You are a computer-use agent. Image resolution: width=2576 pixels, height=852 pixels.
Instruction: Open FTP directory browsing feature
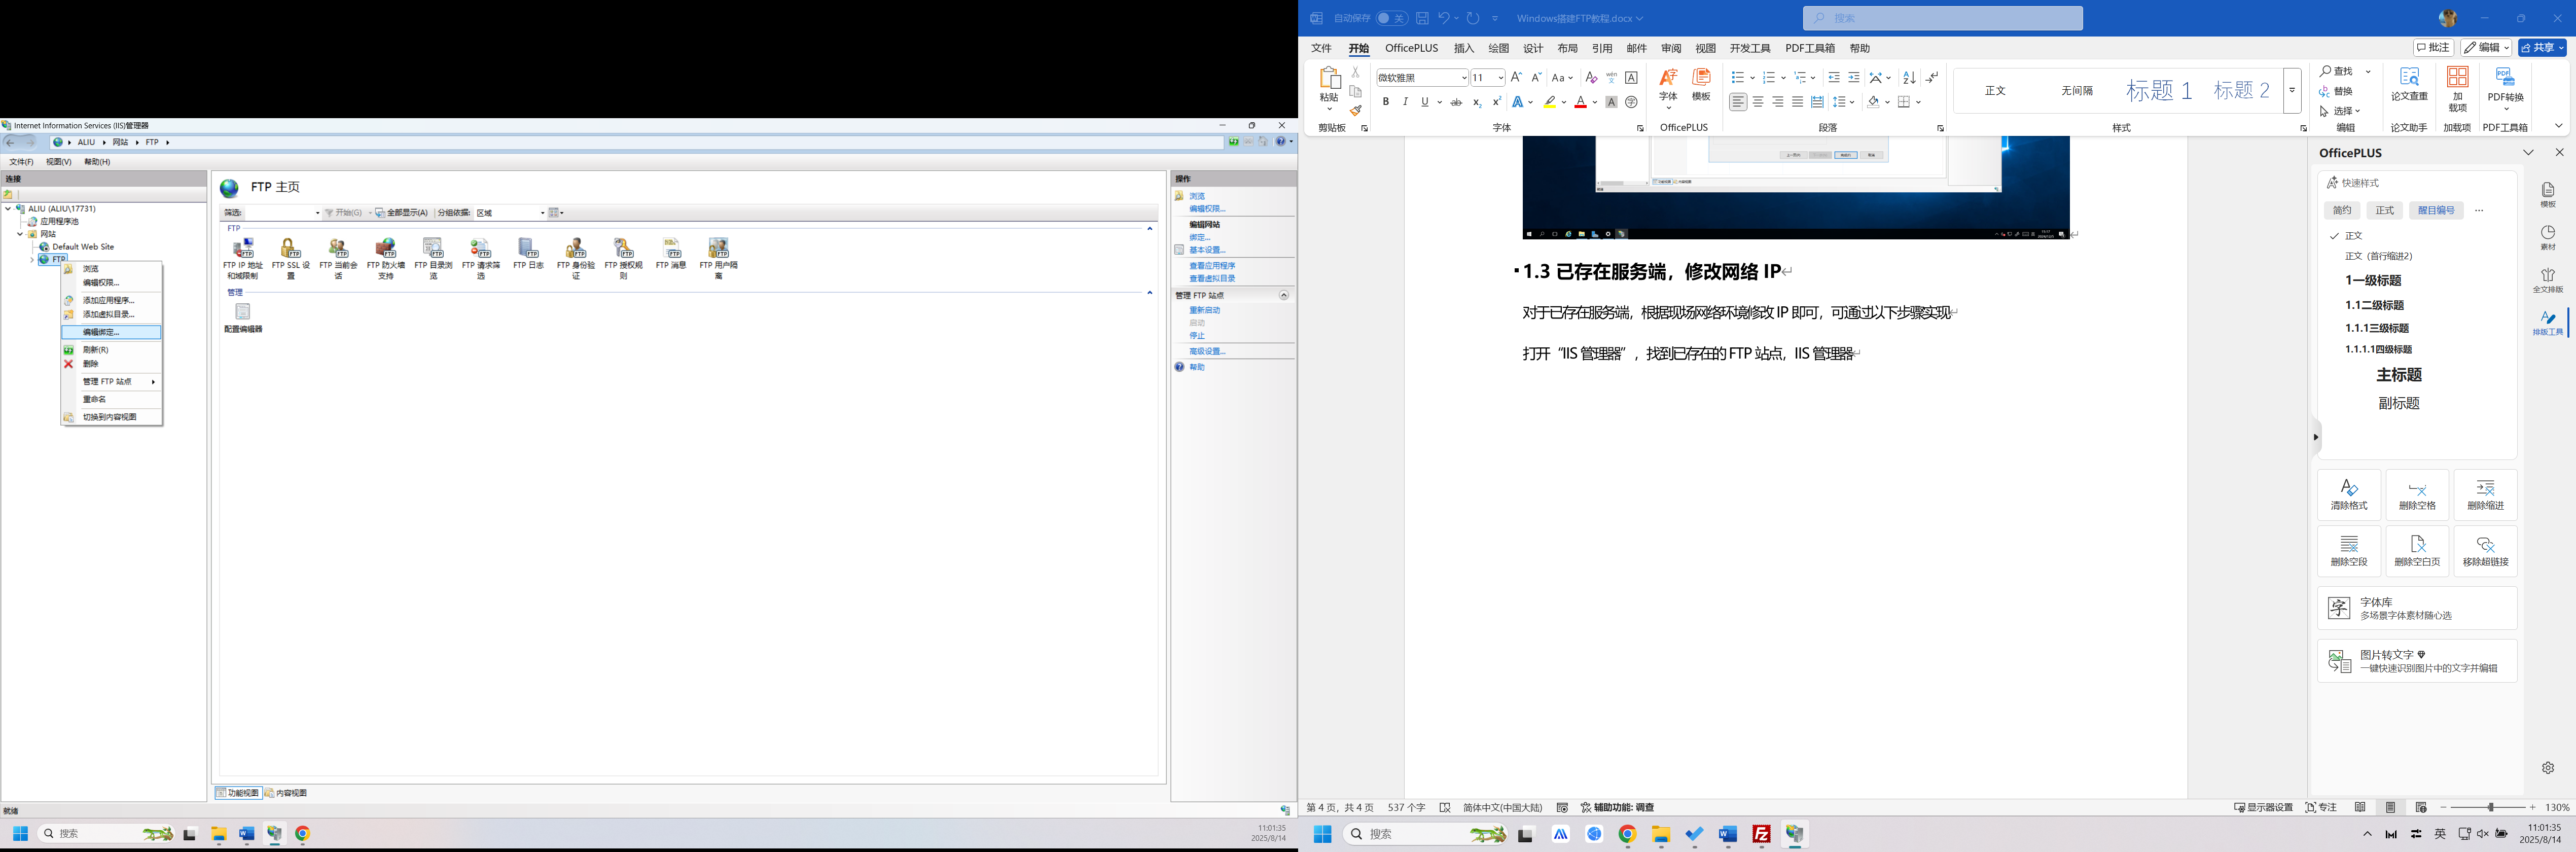(x=433, y=258)
